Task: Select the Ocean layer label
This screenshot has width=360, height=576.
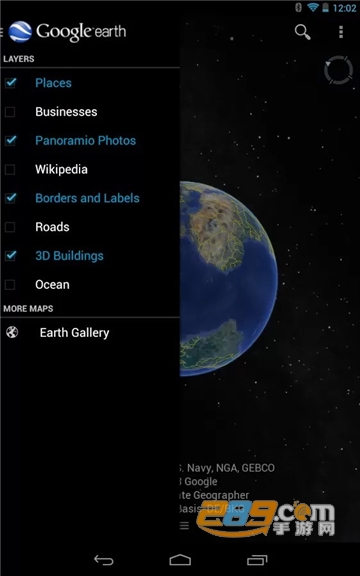Action: 52,285
